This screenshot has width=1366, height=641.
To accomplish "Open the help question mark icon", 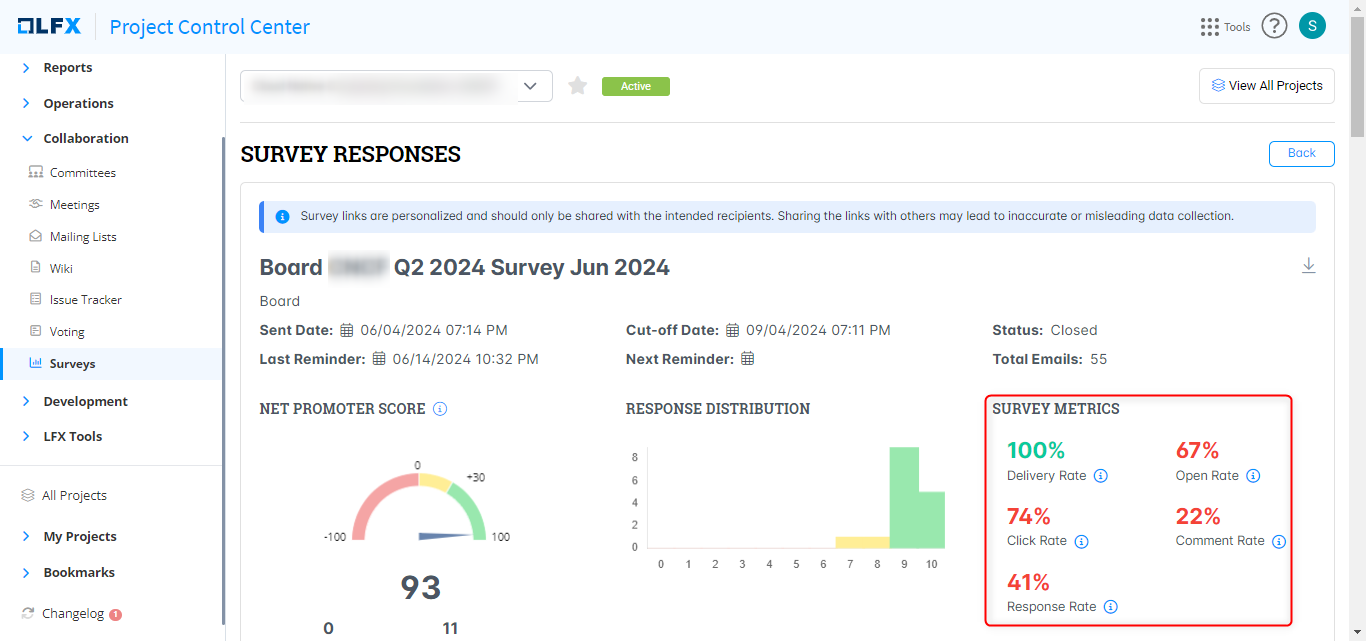I will (1273, 27).
